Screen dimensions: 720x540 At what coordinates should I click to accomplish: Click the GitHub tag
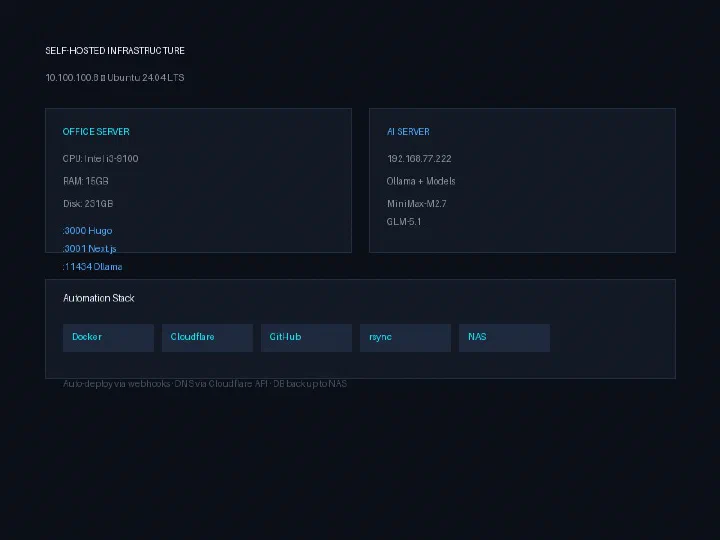(306, 338)
